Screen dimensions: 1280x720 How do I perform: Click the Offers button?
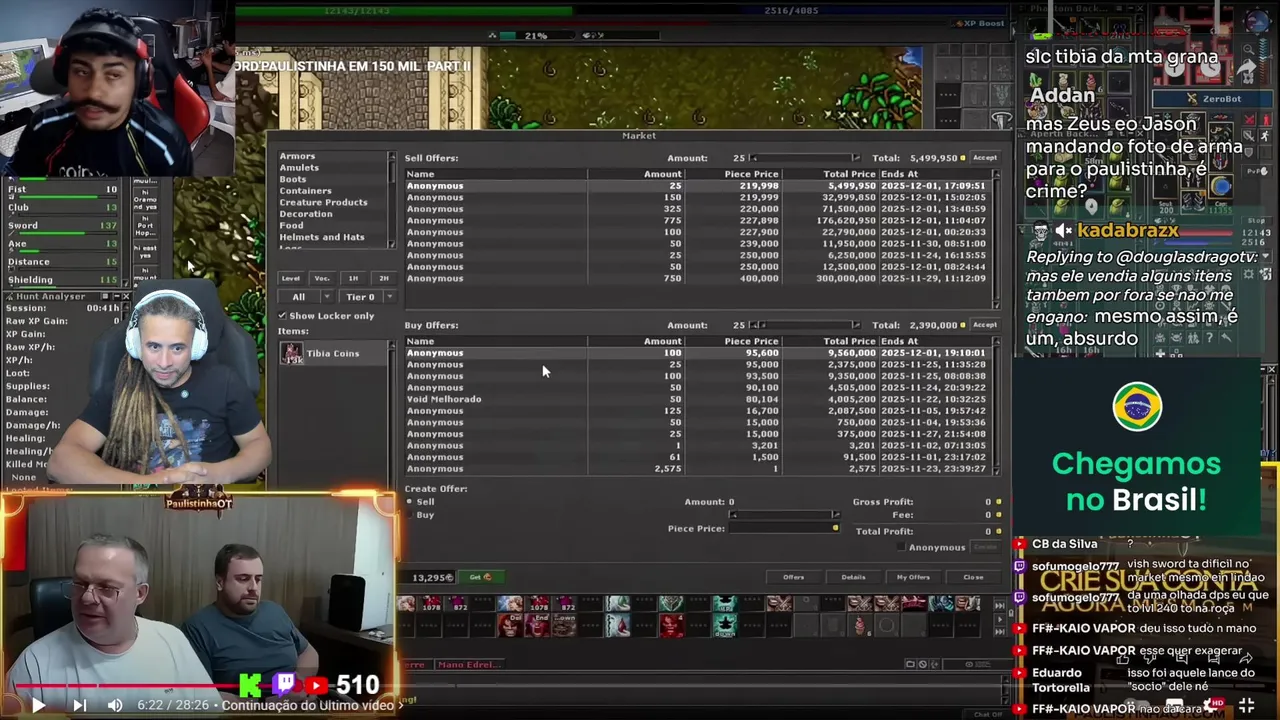click(793, 577)
